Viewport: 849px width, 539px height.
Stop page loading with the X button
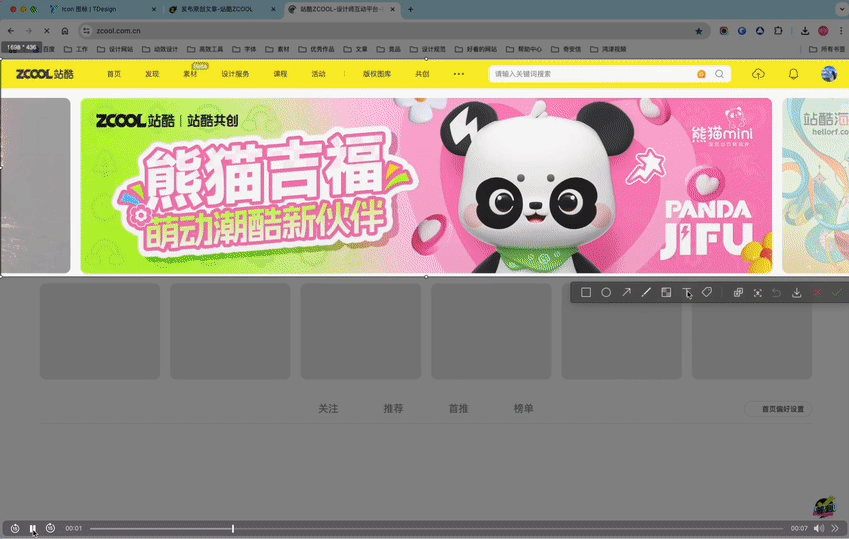(47, 31)
